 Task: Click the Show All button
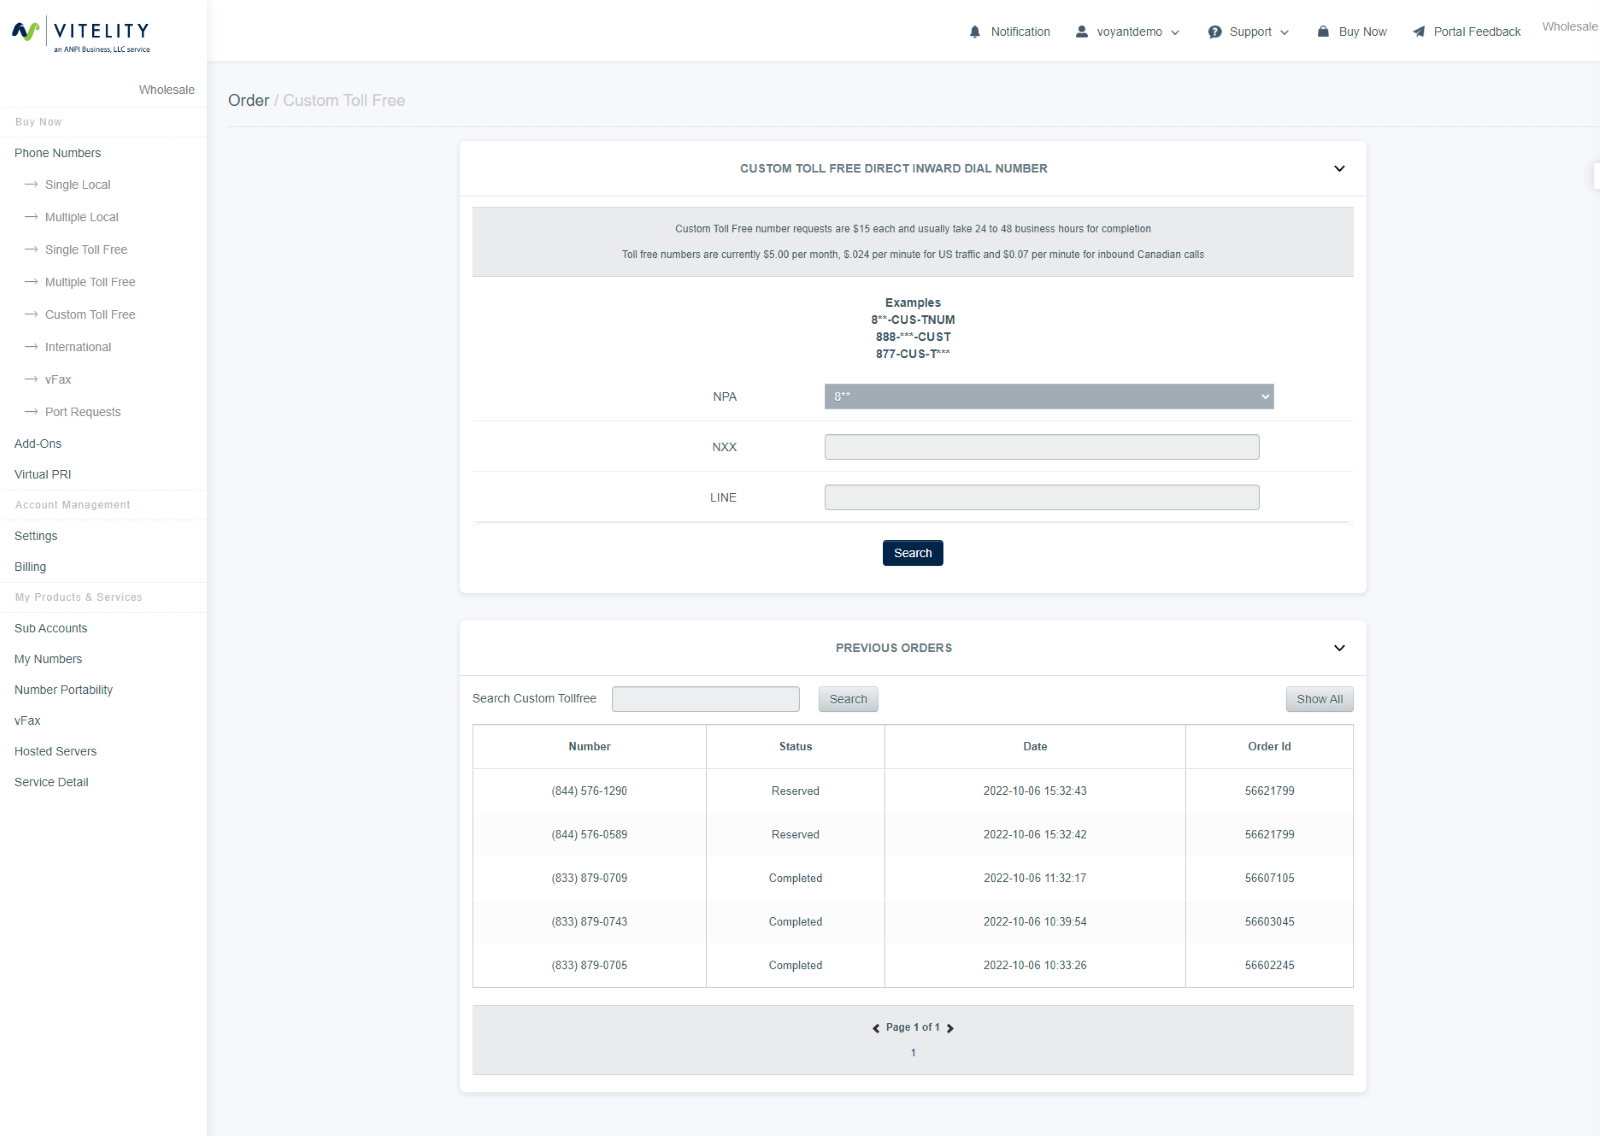click(1319, 699)
